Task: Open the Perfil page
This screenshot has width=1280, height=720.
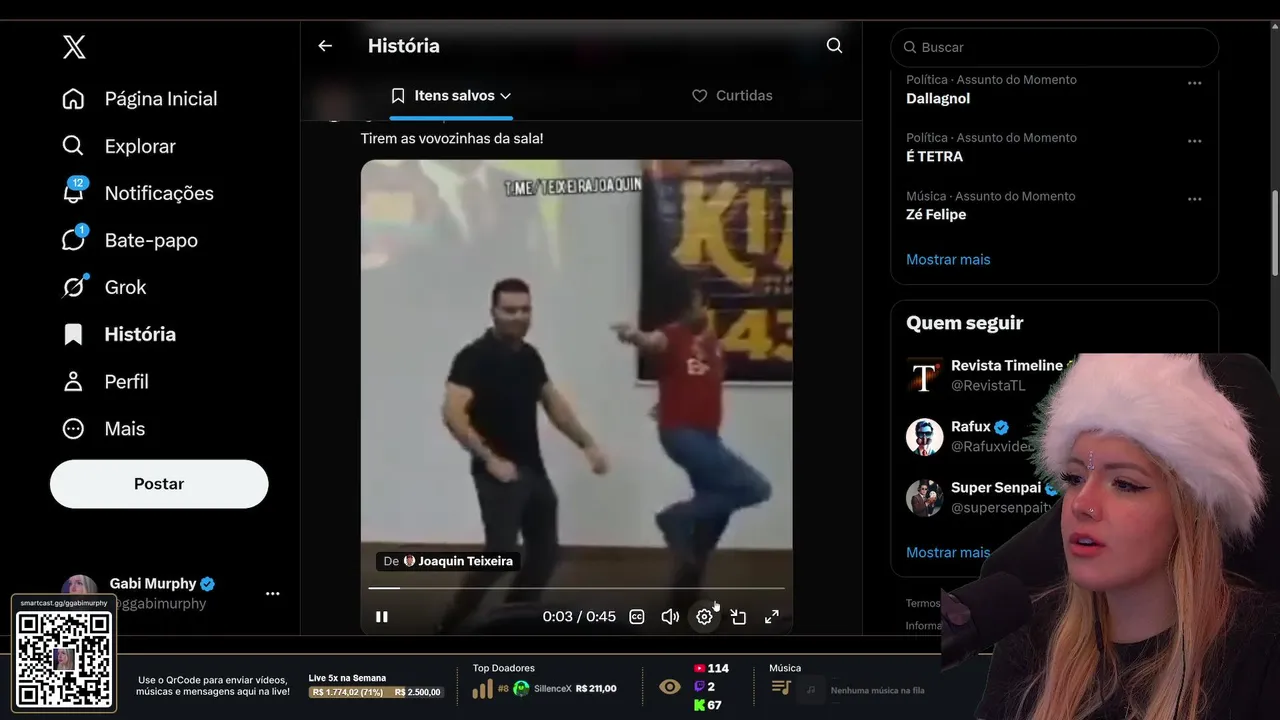Action: tap(105, 381)
